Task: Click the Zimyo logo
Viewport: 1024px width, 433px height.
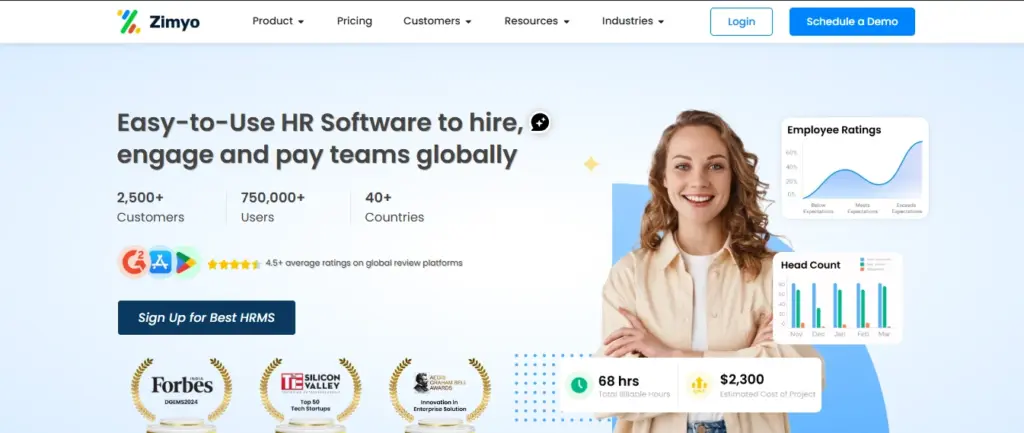Action: tap(159, 22)
